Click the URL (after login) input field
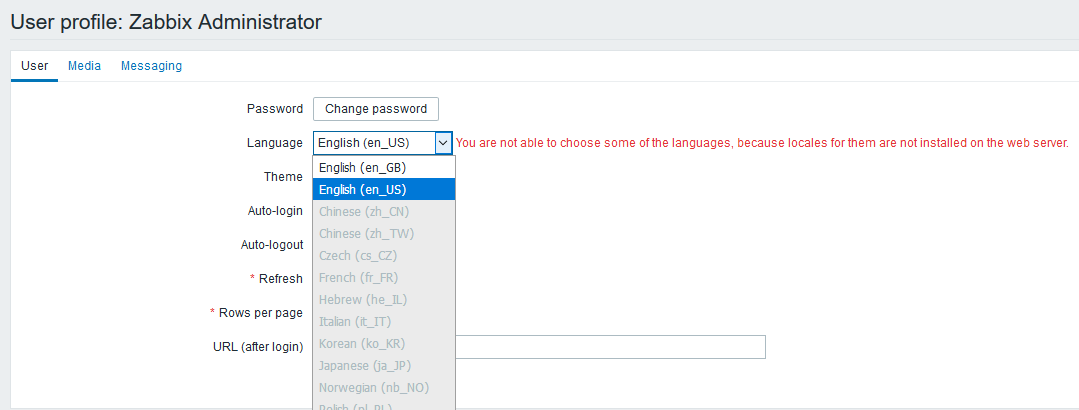Screen dimensions: 1079x410 click(610, 347)
